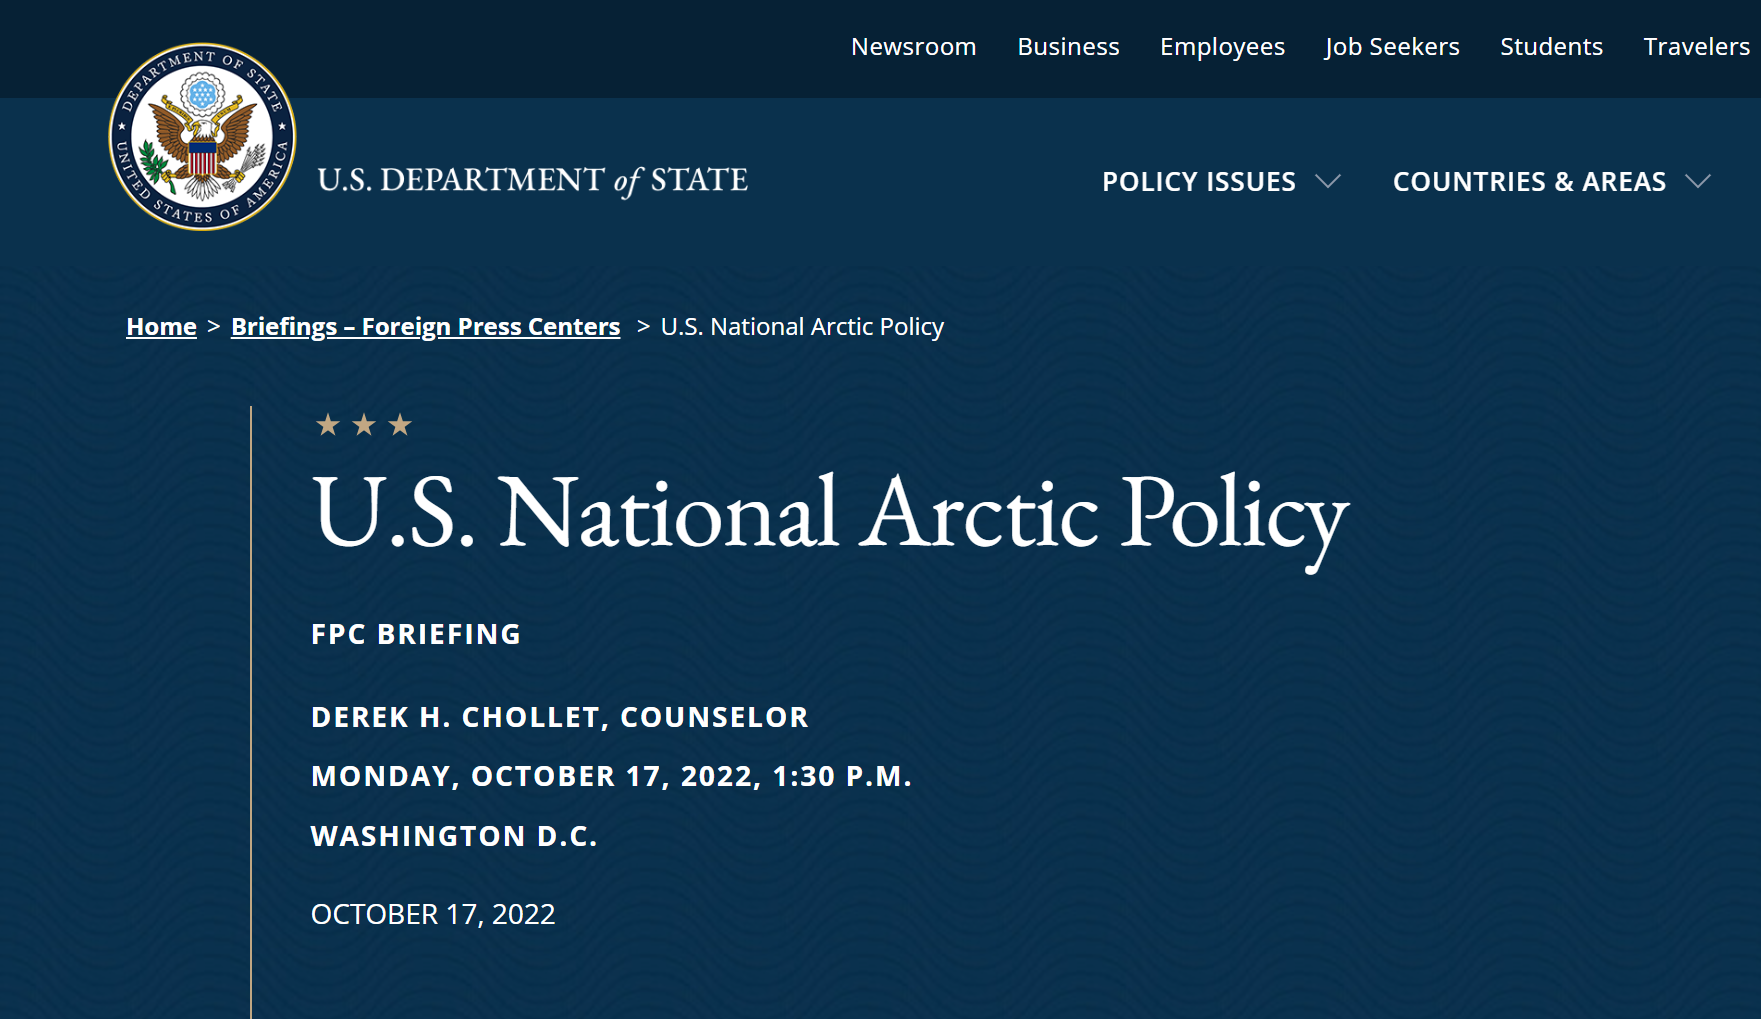
Task: Select the Job Seekers link
Action: [1392, 47]
